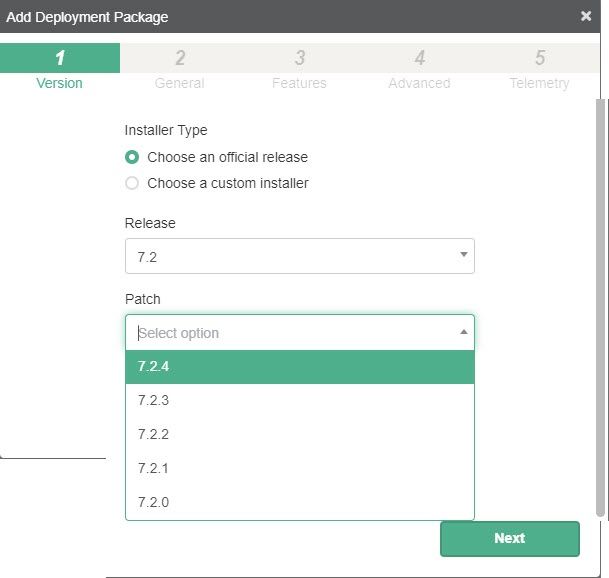
Task: Open the Release dropdown showing 7.2
Action: click(290, 256)
